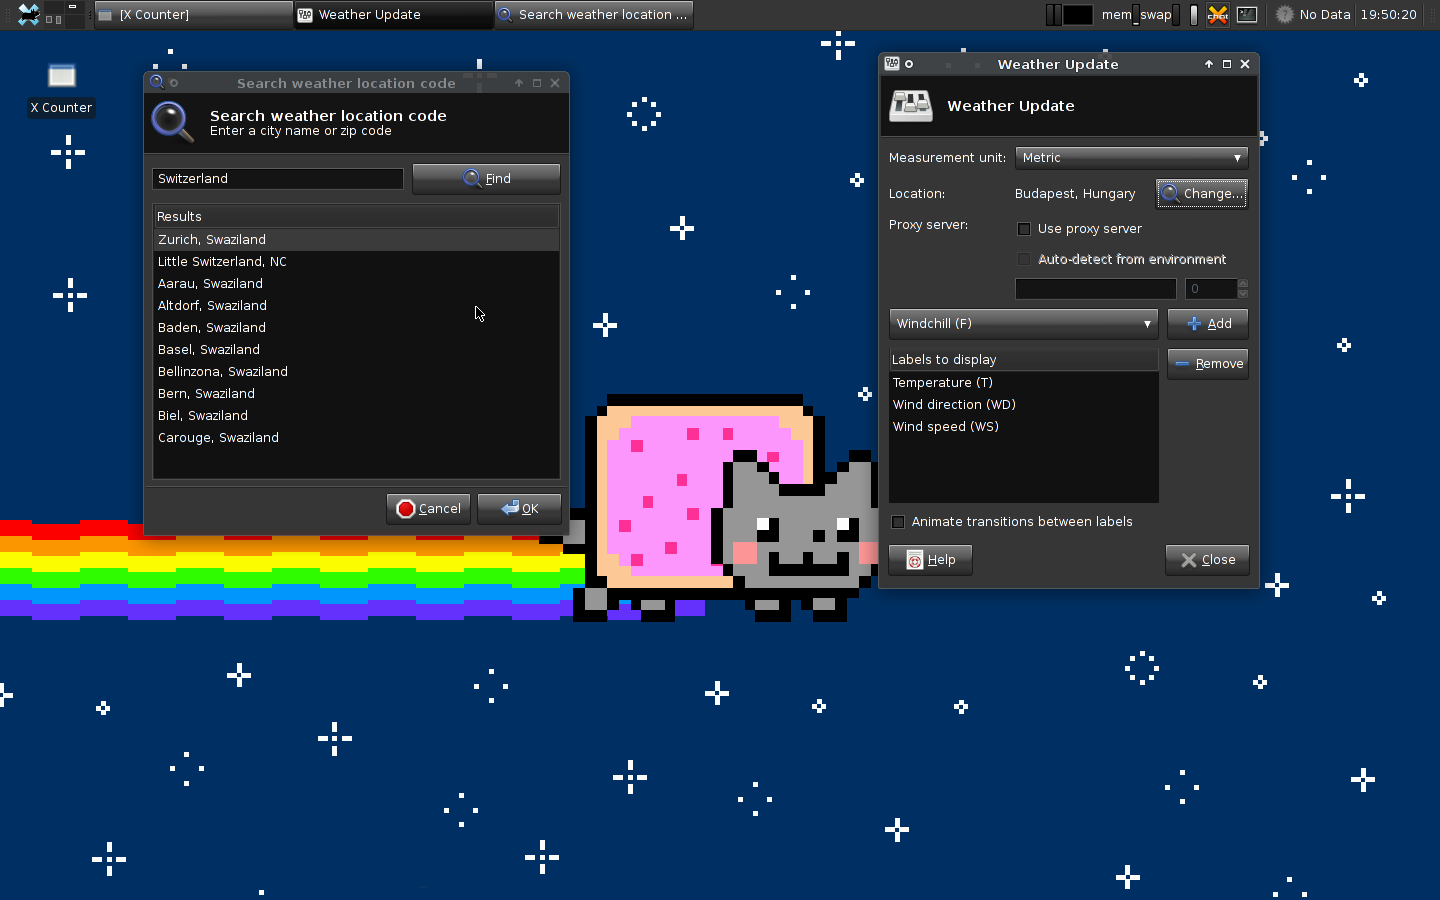The image size is (1440, 900).
Task: Close the Search weather location code window
Action: coord(555,83)
